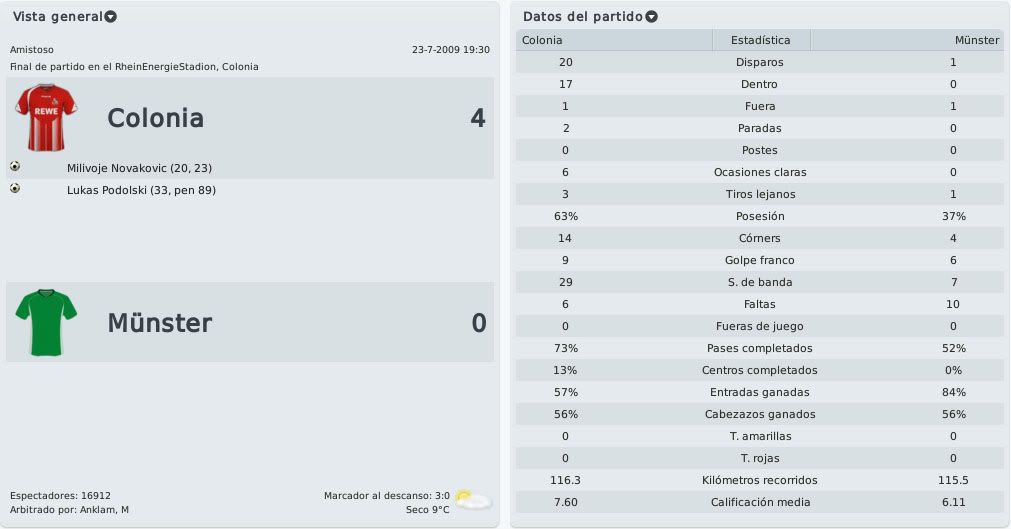Image resolution: width=1011 pixels, height=529 pixels.
Task: Click the RheinEnergieStadion venue text
Action: tap(166, 66)
